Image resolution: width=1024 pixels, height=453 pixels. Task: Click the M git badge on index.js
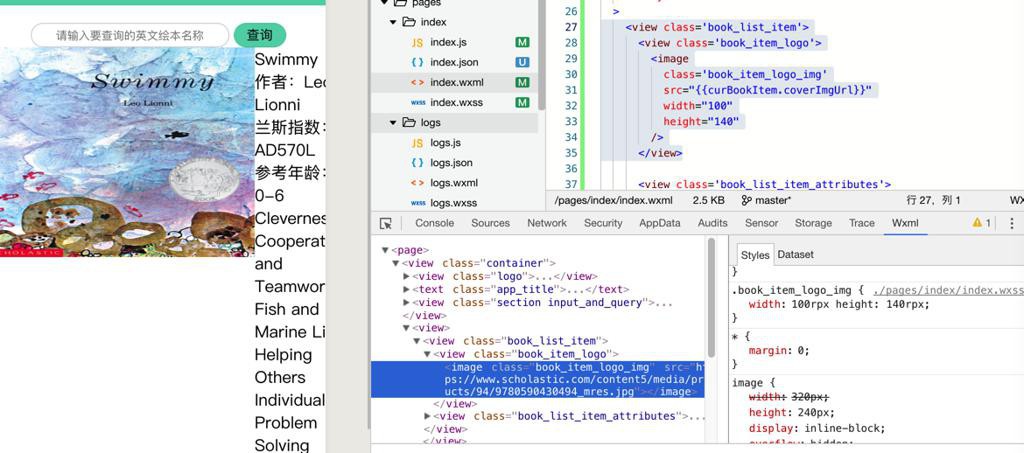[522, 42]
